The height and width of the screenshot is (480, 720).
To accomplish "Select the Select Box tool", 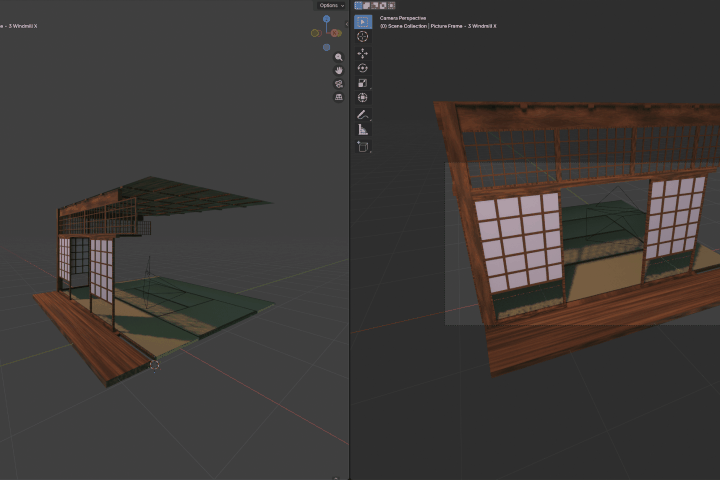I will point(363,22).
